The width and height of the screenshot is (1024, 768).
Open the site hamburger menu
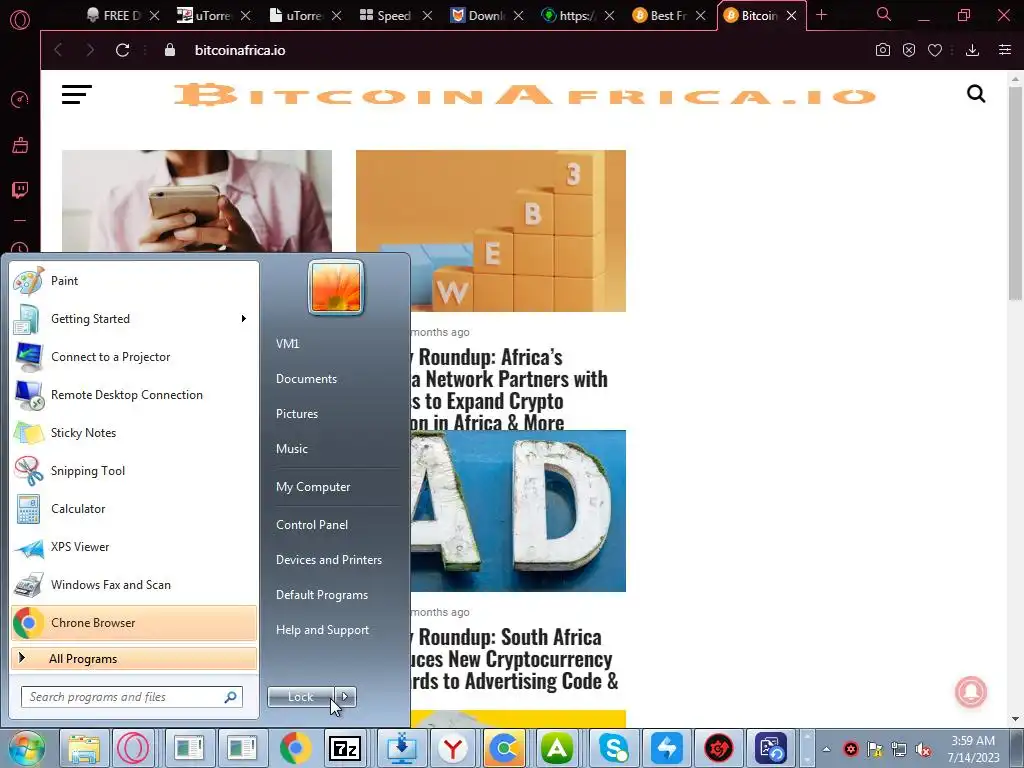(76, 95)
